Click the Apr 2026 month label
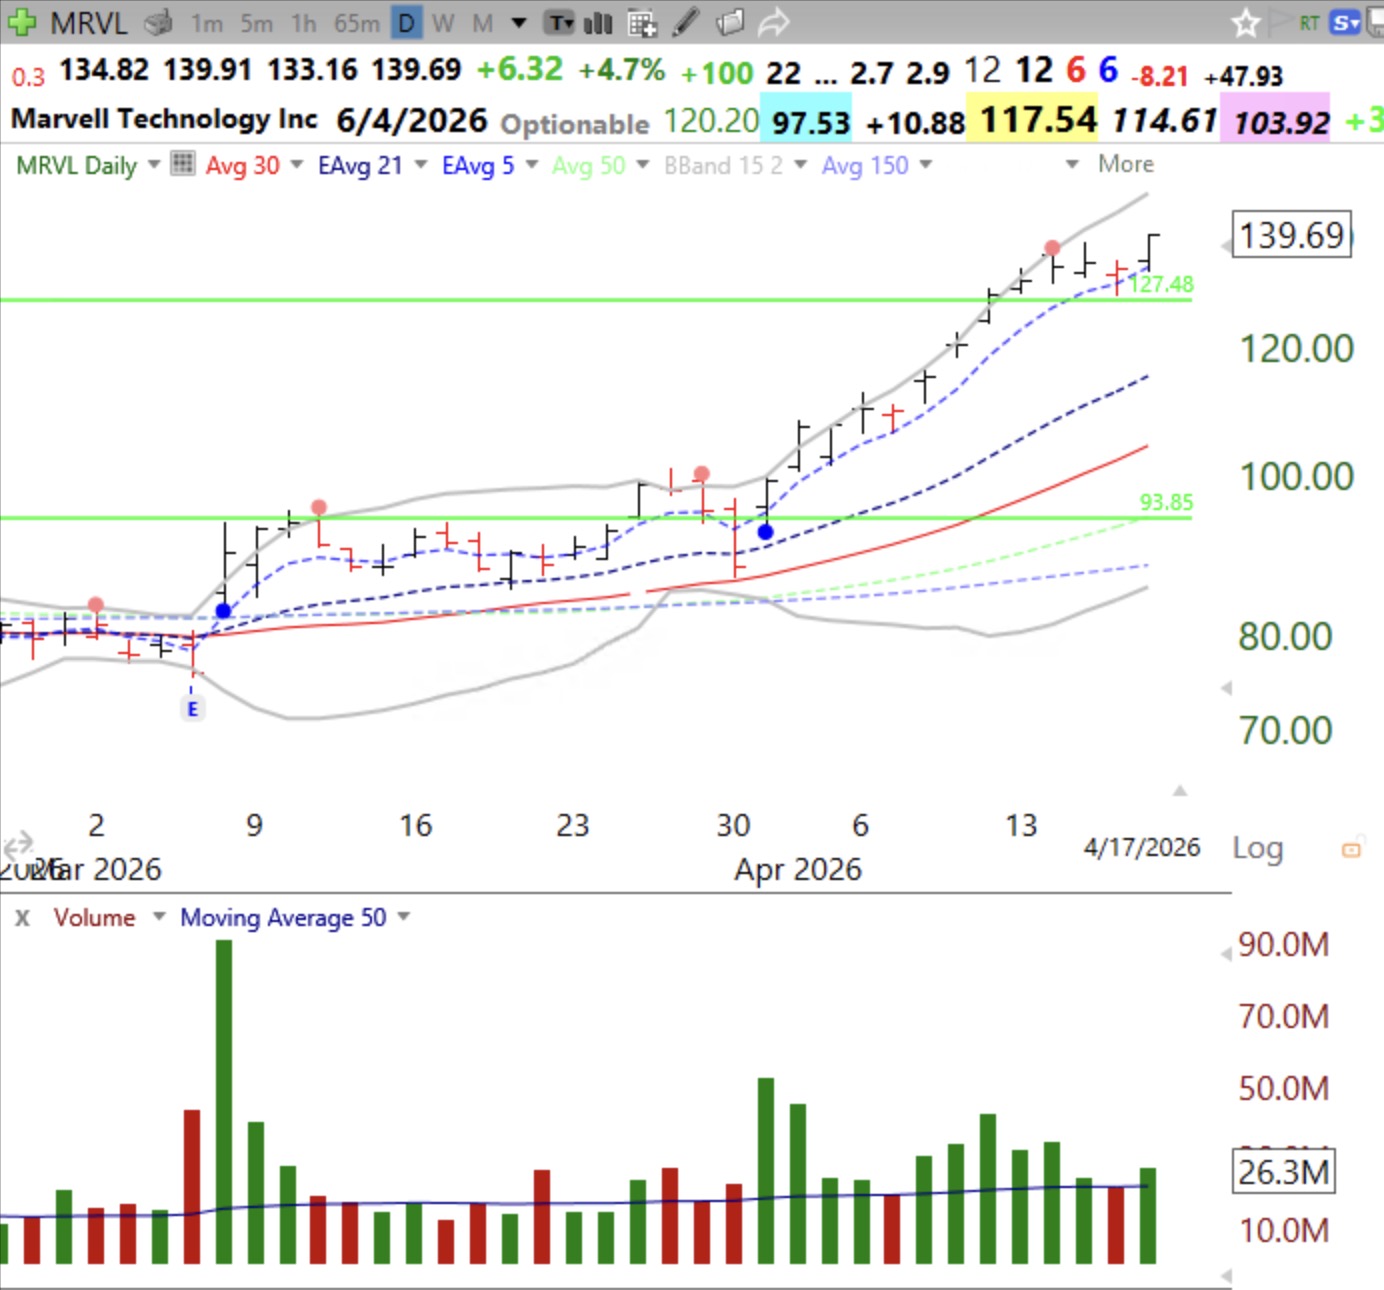 798,869
